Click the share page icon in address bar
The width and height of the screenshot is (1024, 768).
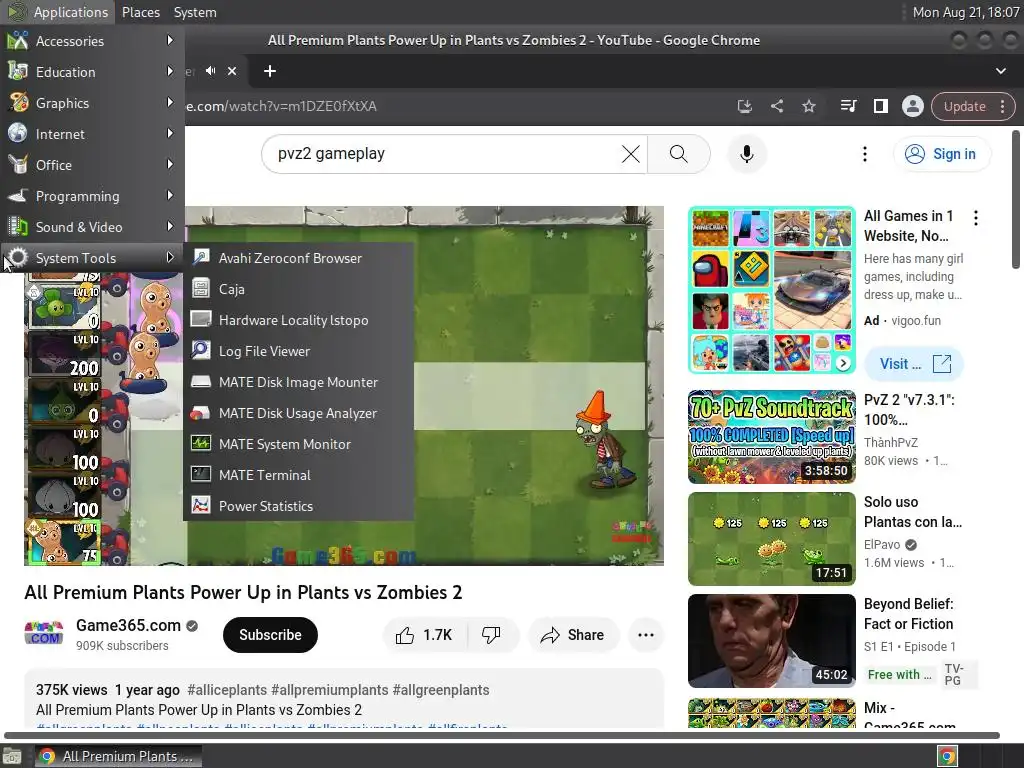(776, 106)
